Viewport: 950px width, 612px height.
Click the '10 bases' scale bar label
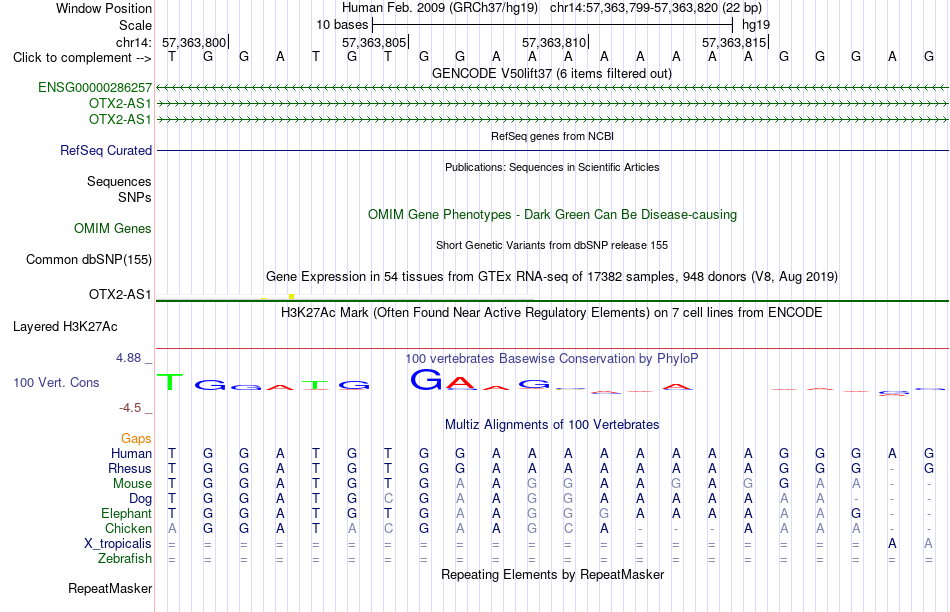342,25
